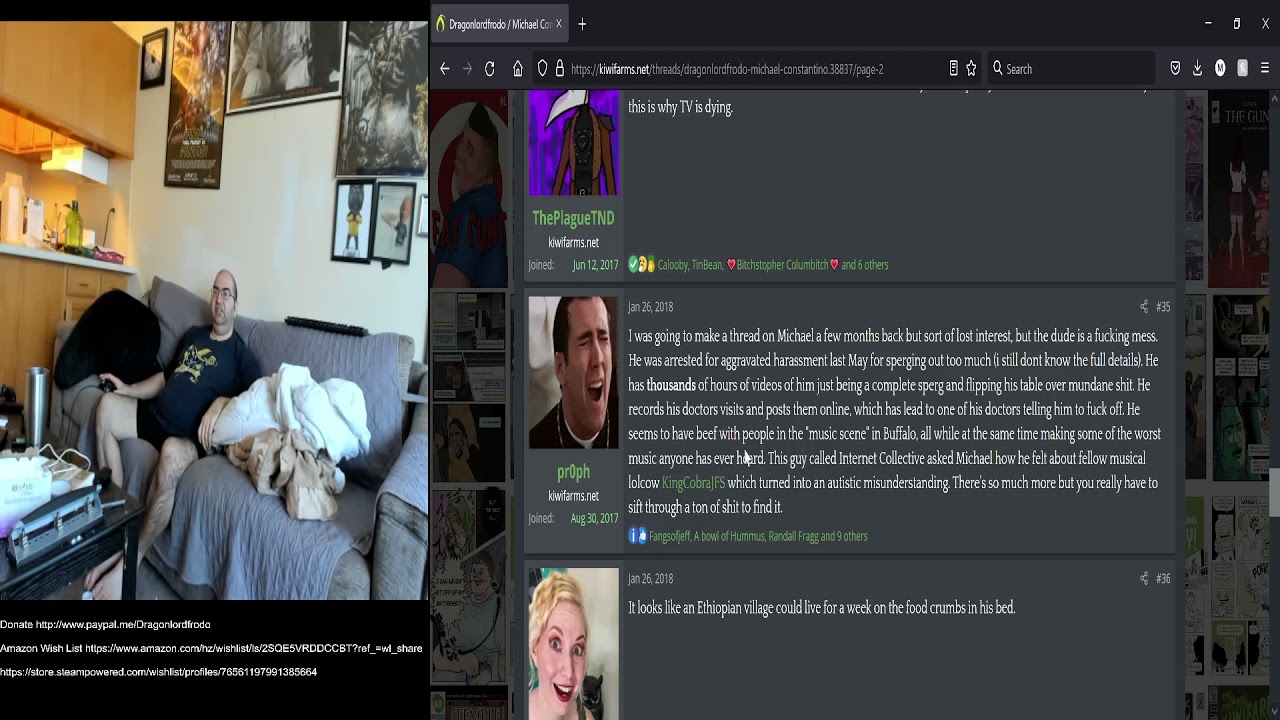Viewport: 1280px width, 720px height.
Task: Open the hamburger application menu
Action: pyautogui.click(x=1265, y=69)
